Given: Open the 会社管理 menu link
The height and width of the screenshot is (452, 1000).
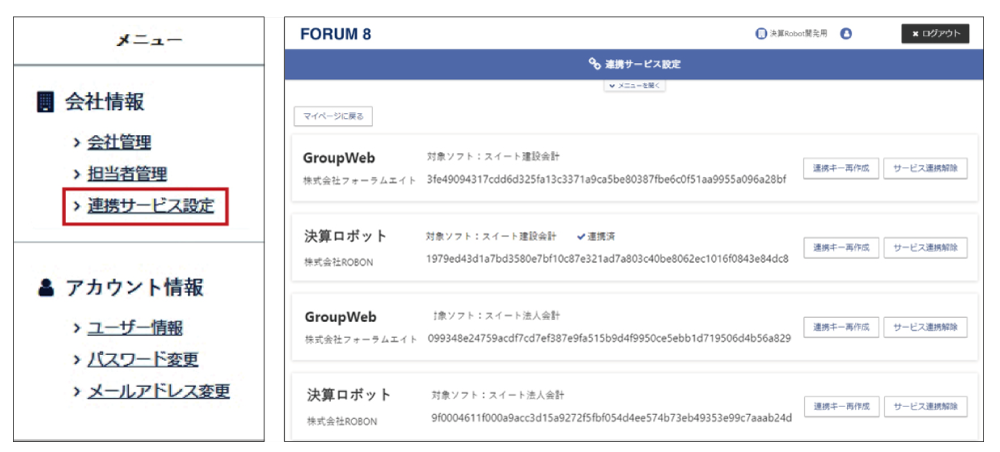Looking at the screenshot, I should click(x=119, y=142).
